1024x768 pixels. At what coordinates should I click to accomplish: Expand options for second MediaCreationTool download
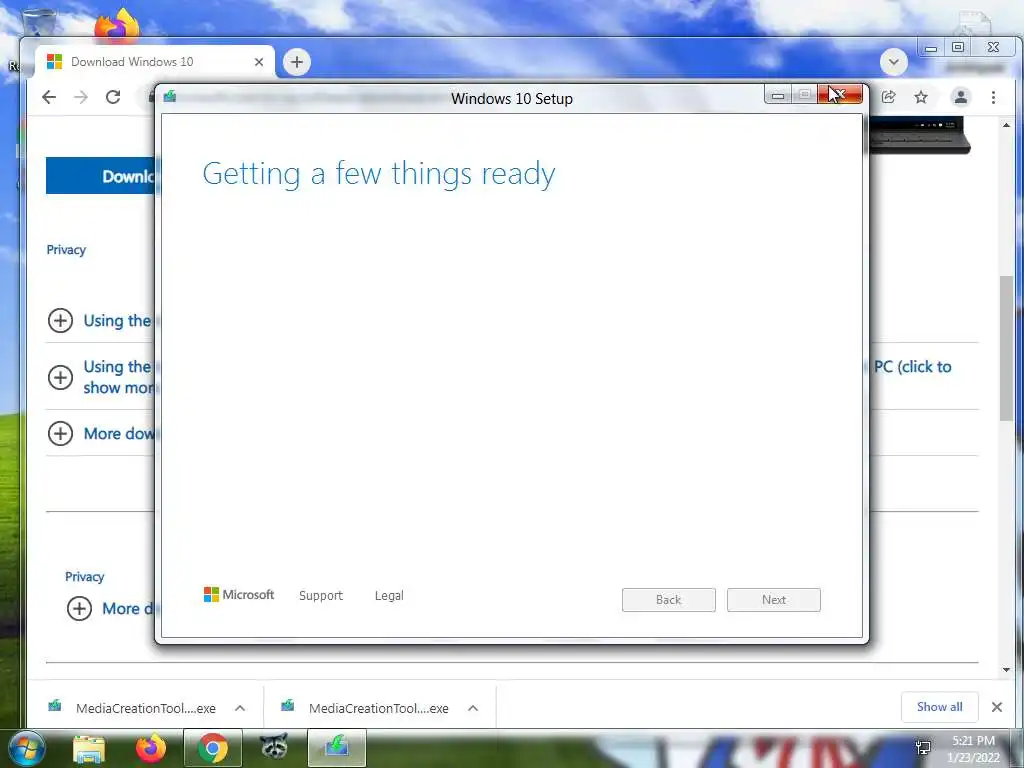(x=473, y=708)
